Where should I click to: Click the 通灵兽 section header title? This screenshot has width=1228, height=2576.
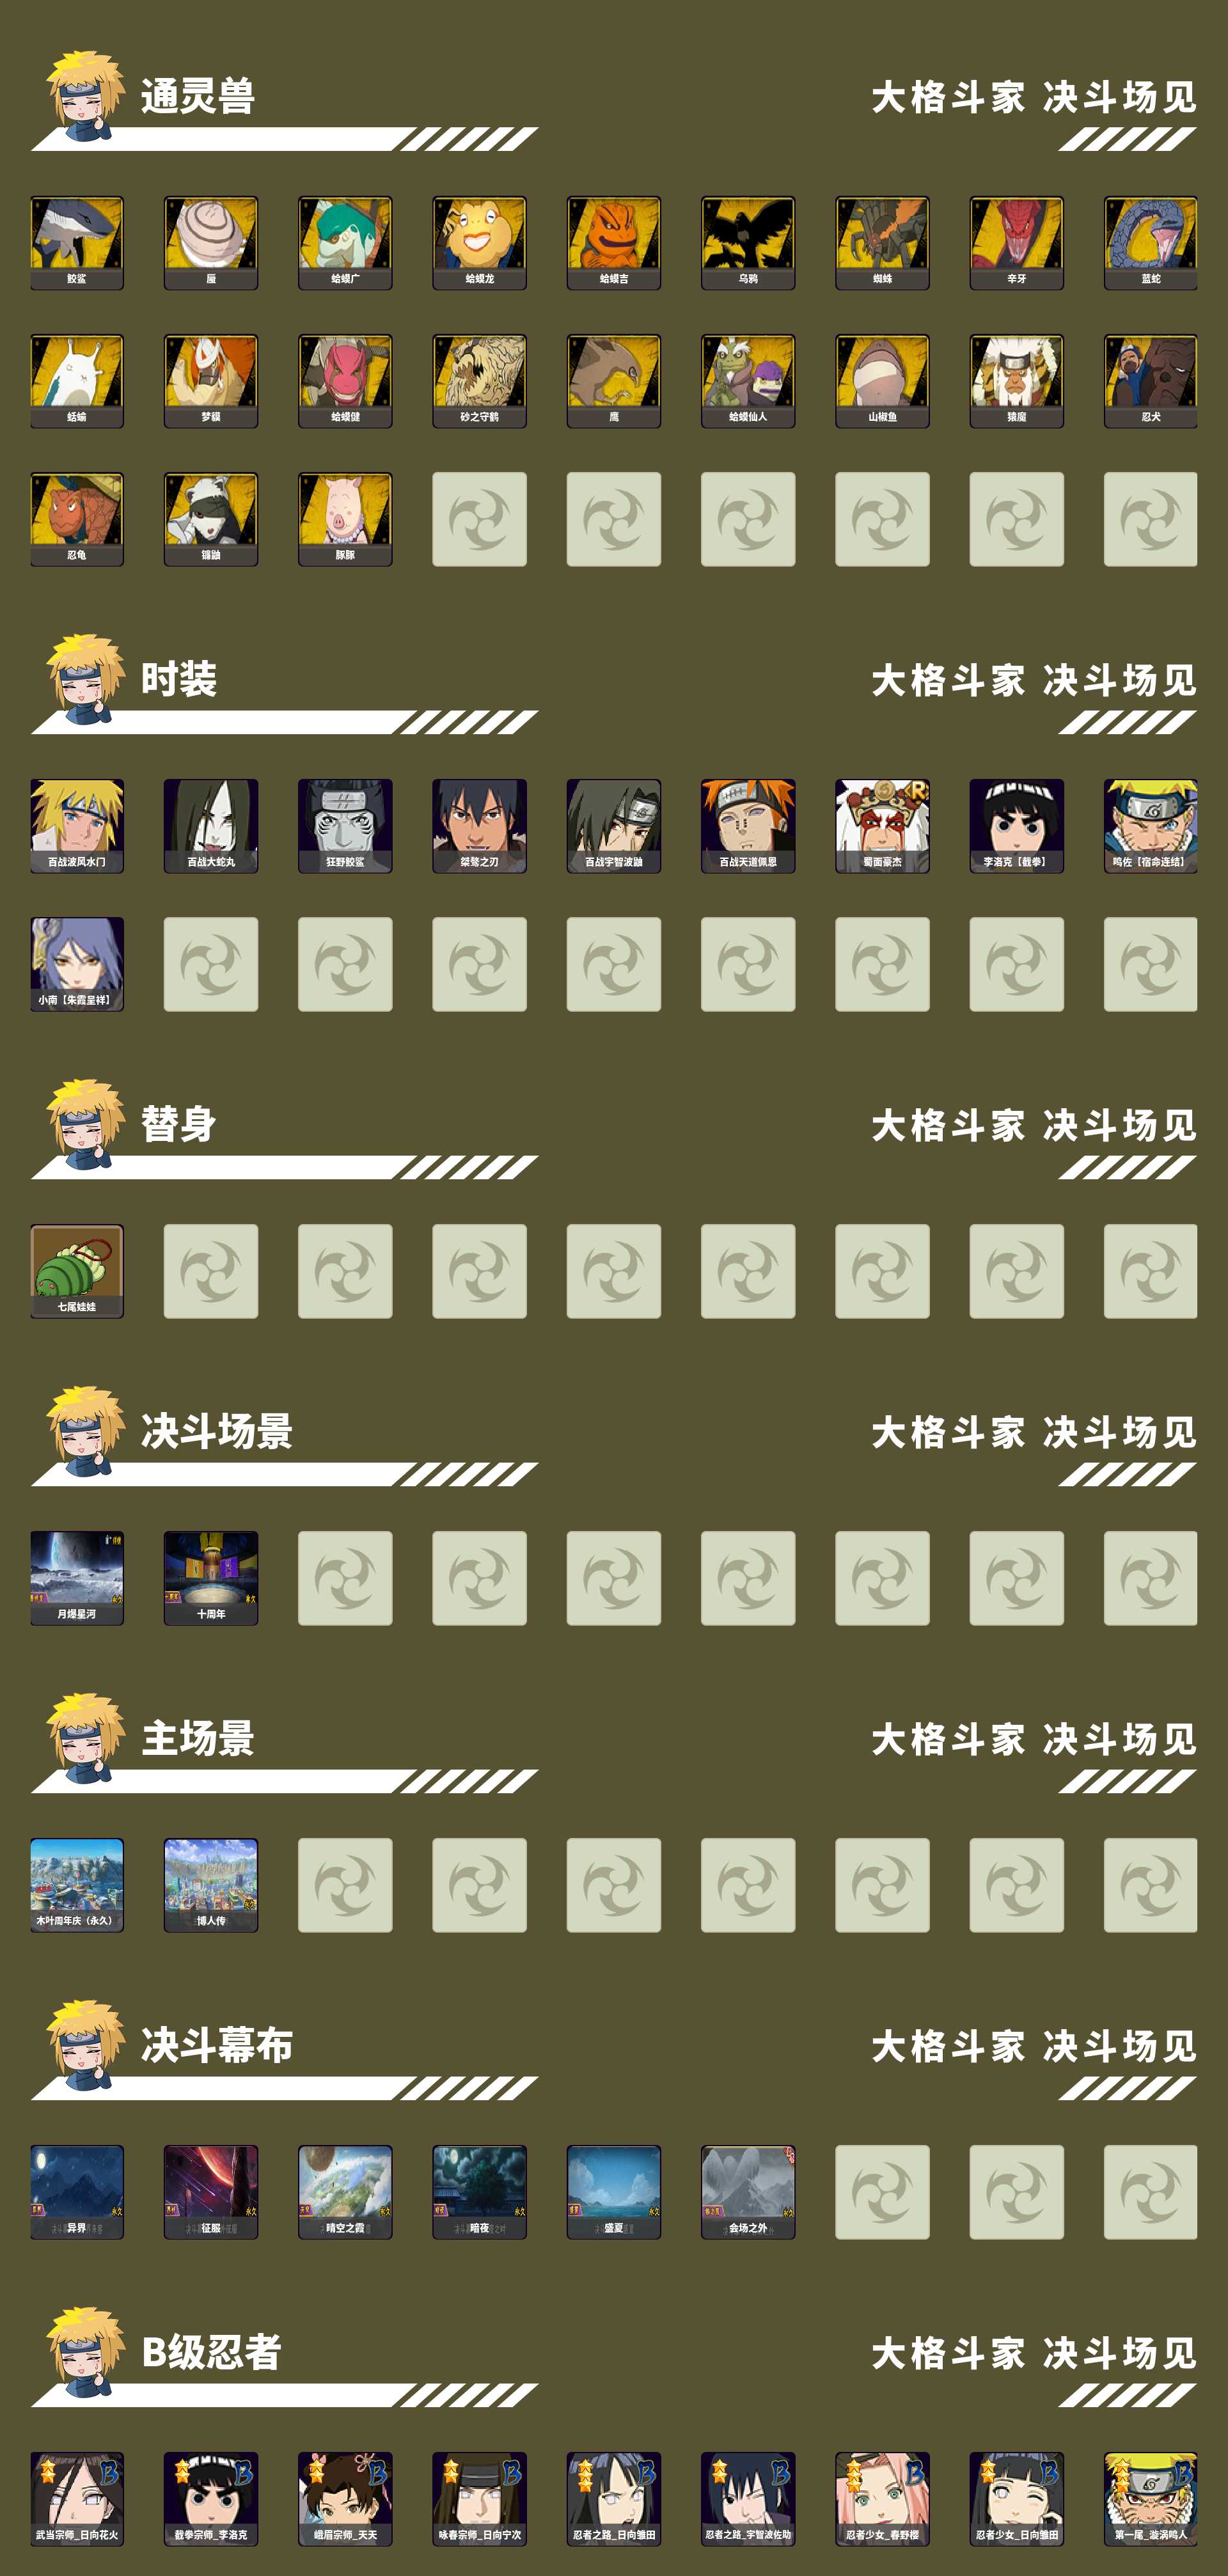(198, 97)
